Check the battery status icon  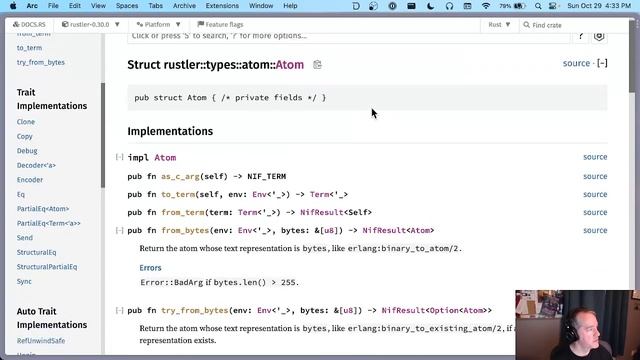coord(520,6)
